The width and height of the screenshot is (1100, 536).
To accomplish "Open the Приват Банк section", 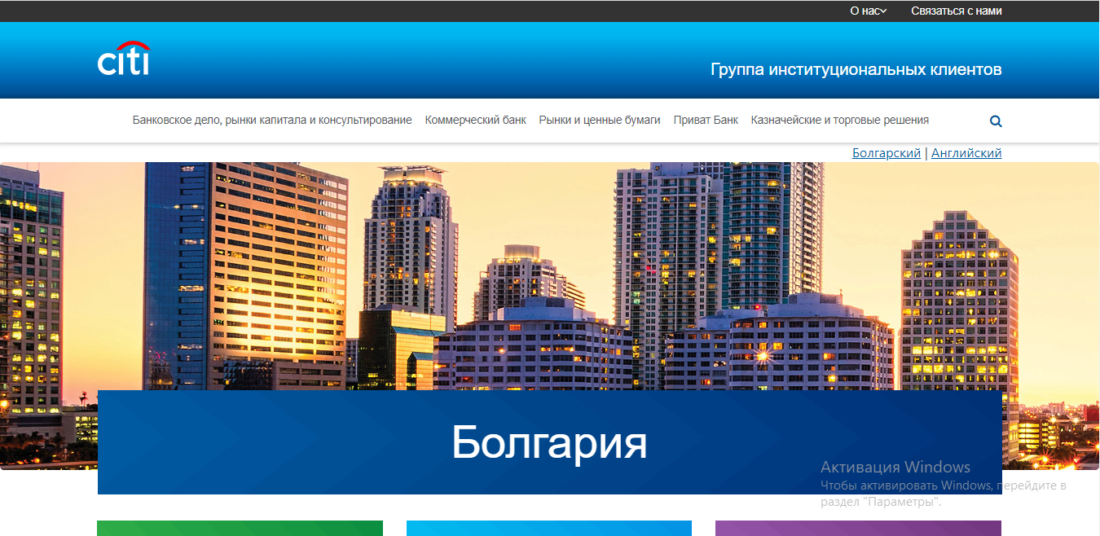I will (705, 120).
